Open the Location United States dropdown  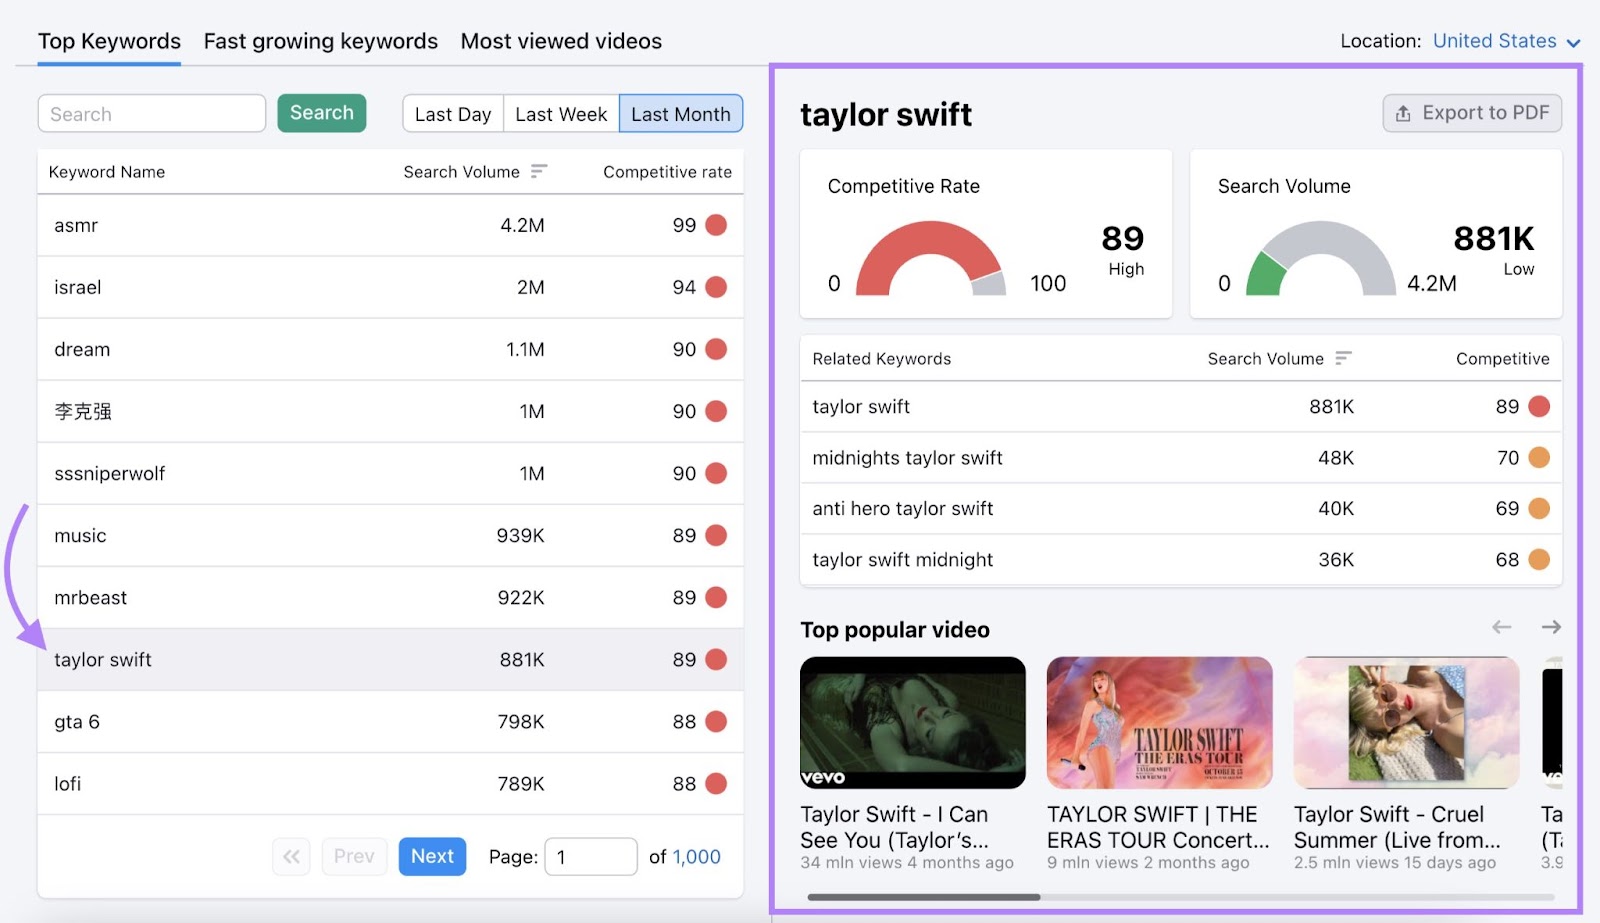1494,41
